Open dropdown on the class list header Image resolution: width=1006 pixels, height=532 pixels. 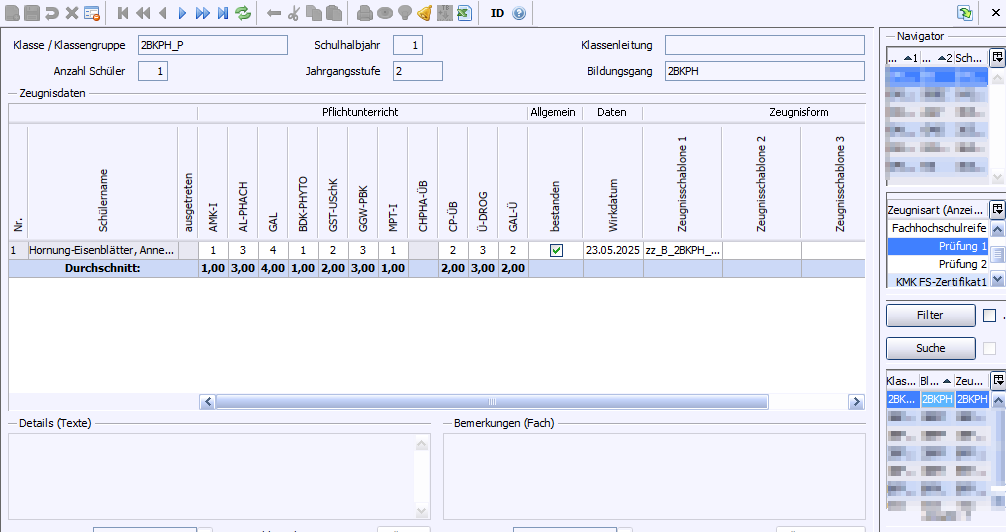pos(997,381)
